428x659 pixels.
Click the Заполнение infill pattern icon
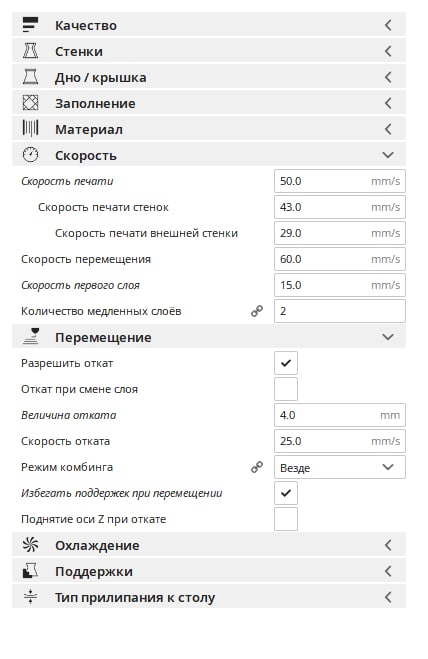[30, 103]
